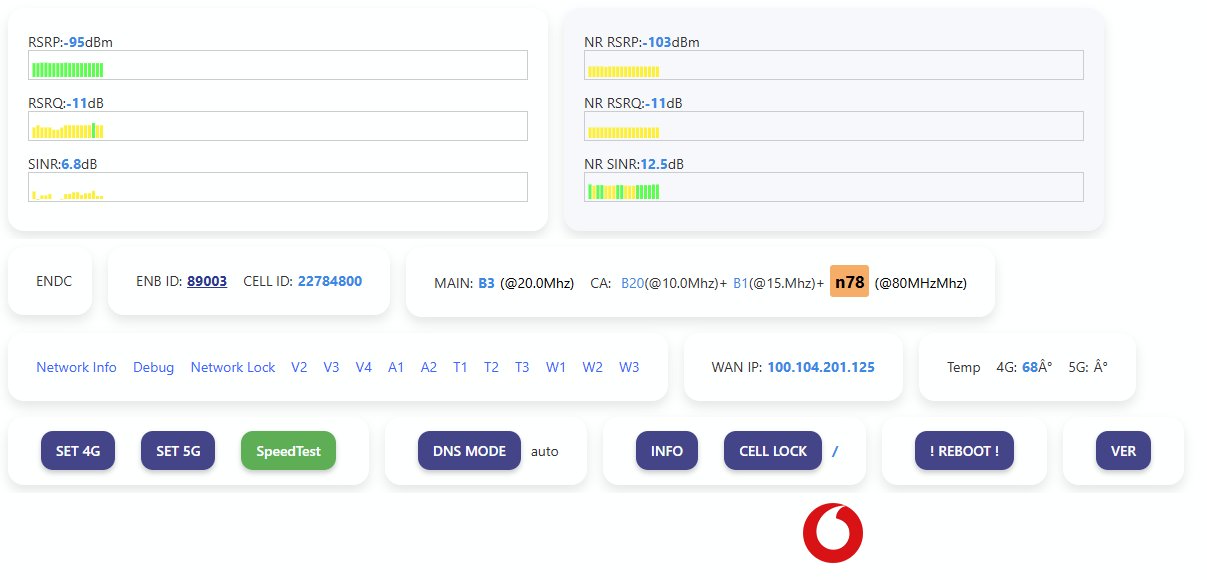
Task: Click the WAN IP 100.104.201.125
Action: point(821,367)
